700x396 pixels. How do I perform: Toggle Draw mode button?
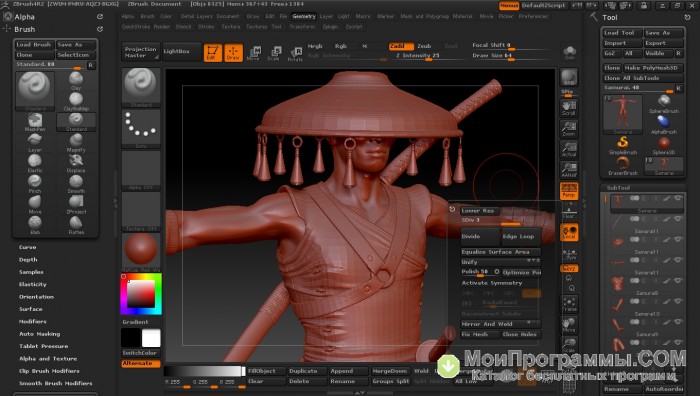233,53
